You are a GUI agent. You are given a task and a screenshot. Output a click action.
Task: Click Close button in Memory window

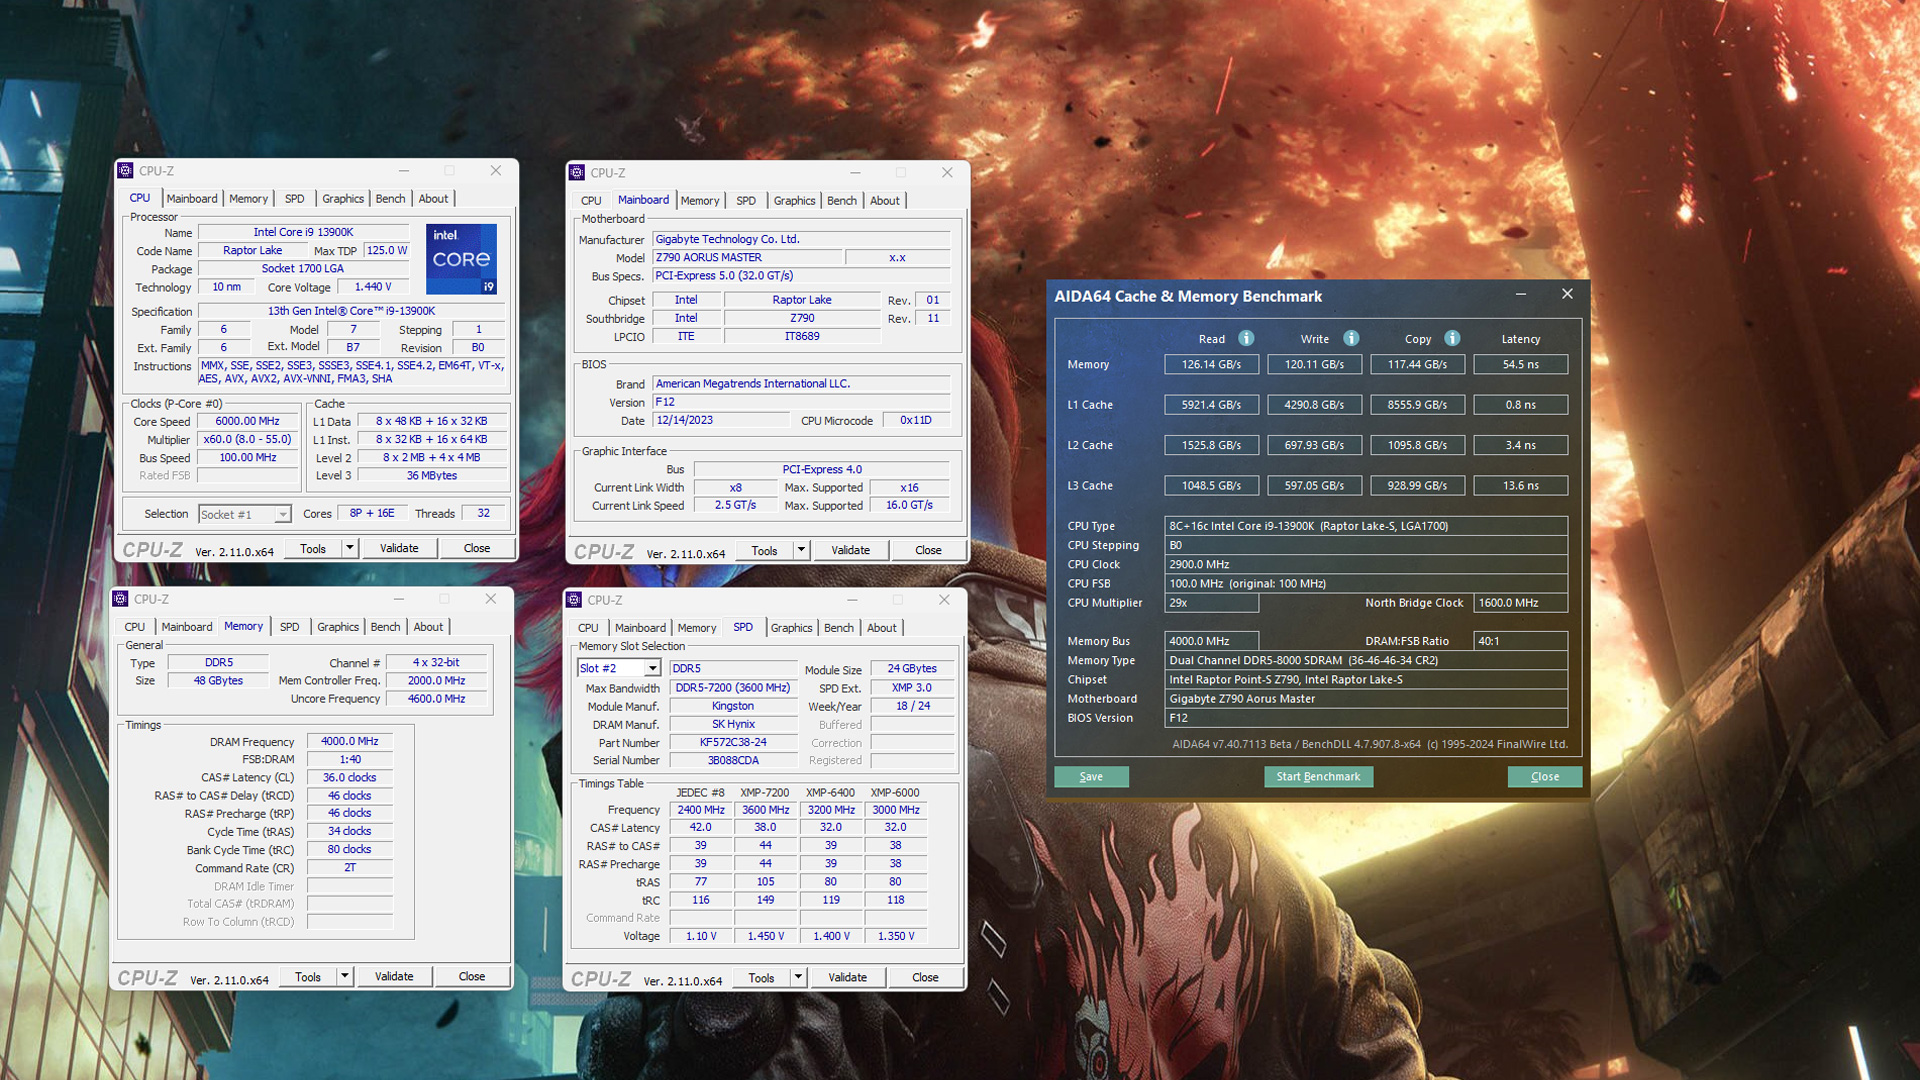(x=472, y=976)
